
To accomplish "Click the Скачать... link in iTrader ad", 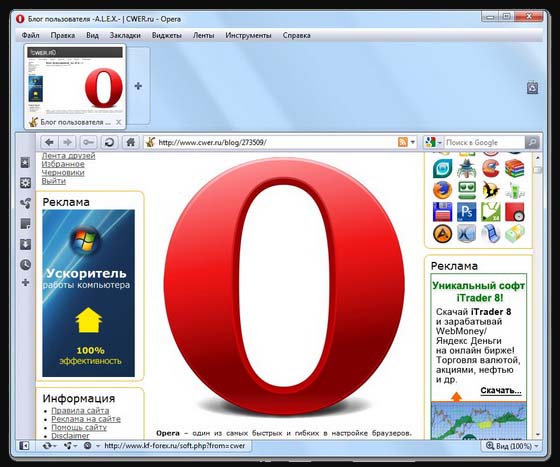I will (501, 390).
